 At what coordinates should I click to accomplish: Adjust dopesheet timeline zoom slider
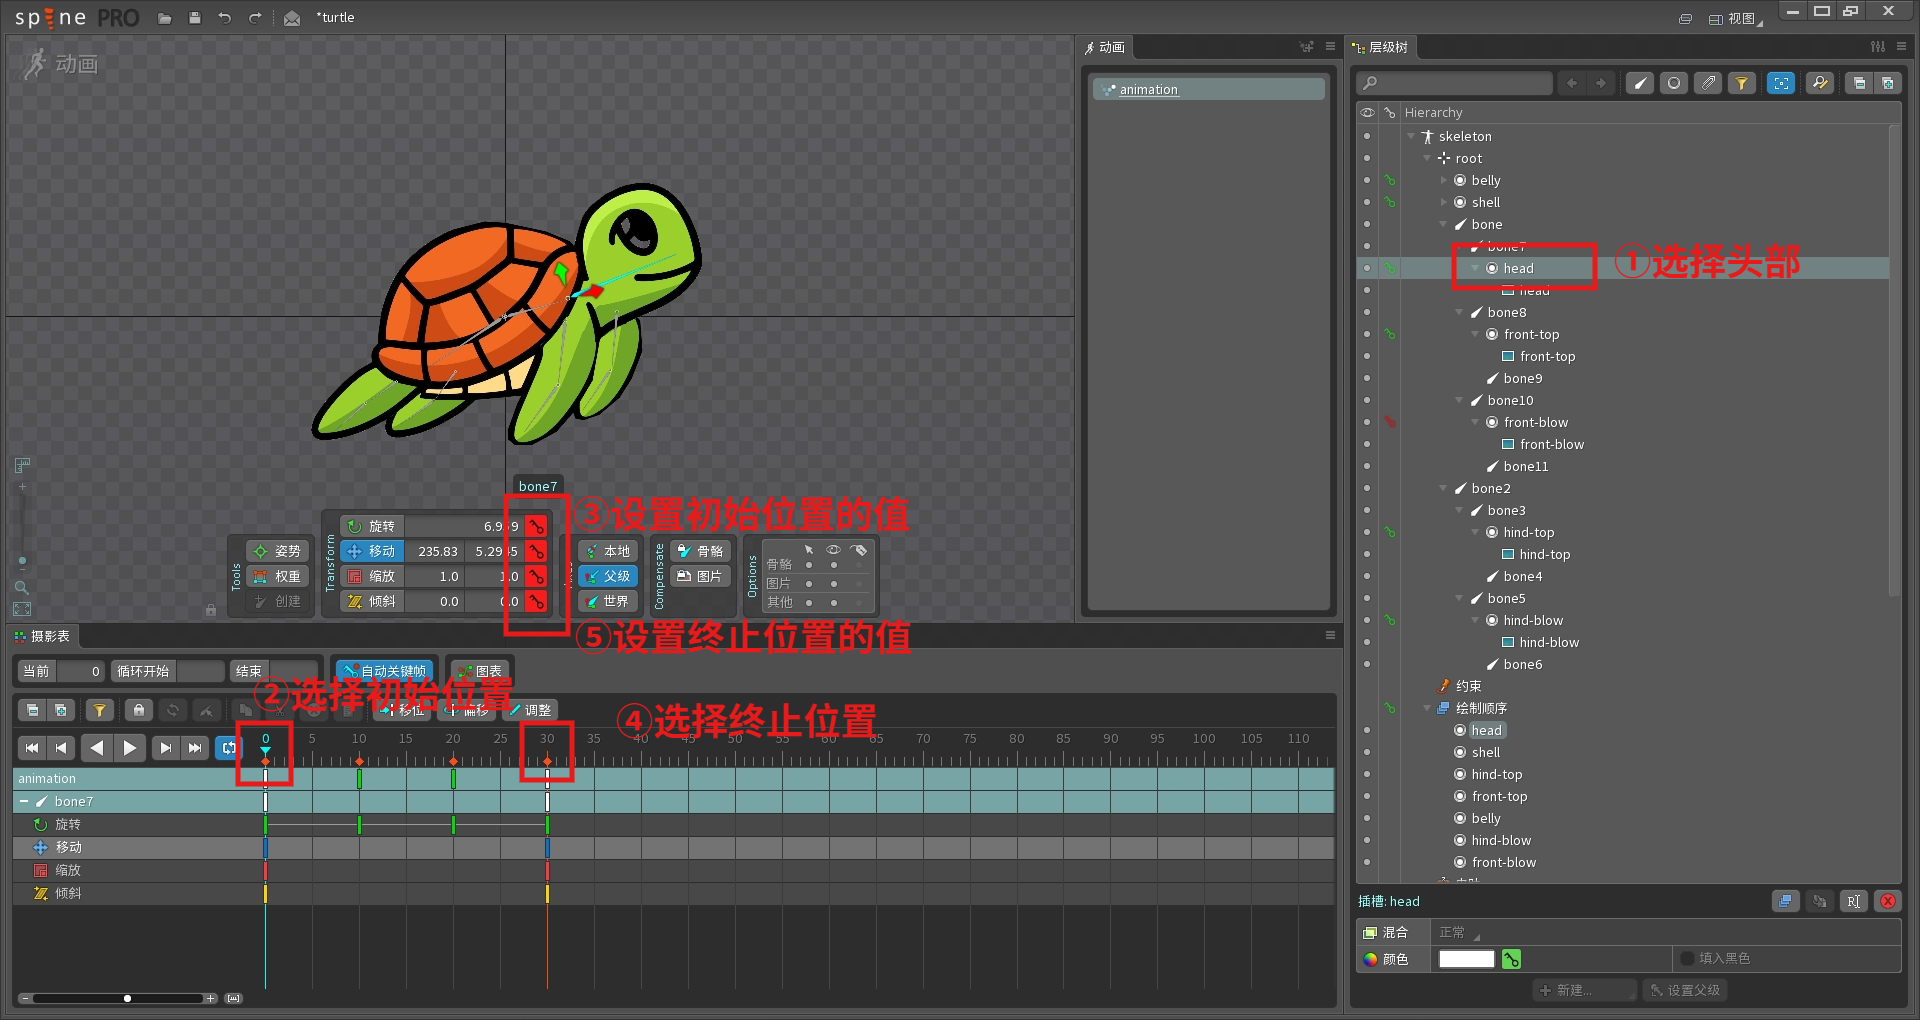point(119,998)
